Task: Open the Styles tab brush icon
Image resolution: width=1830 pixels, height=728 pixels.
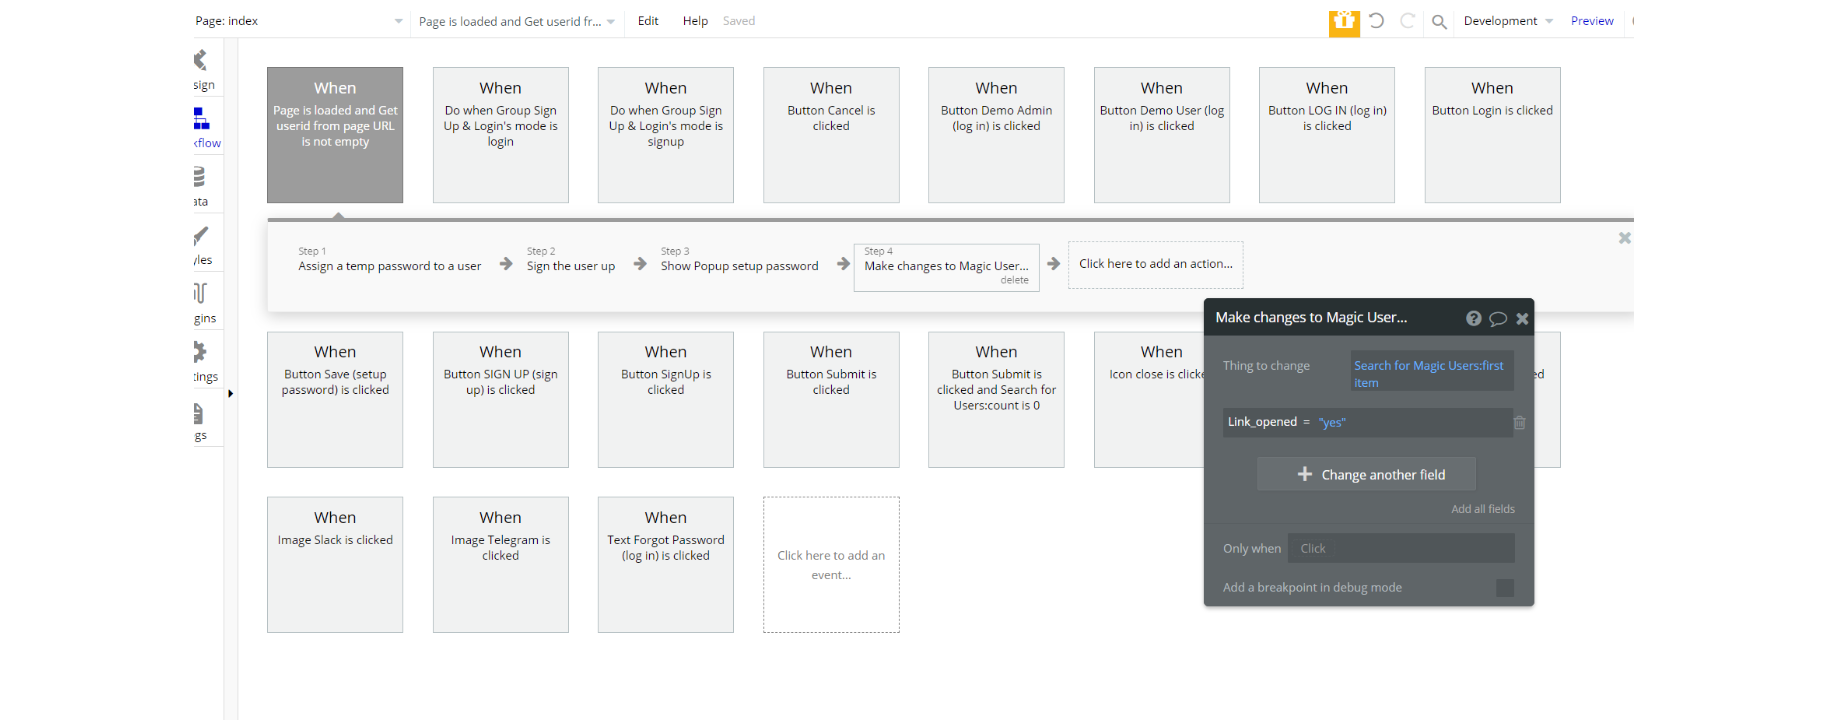Action: [201, 236]
